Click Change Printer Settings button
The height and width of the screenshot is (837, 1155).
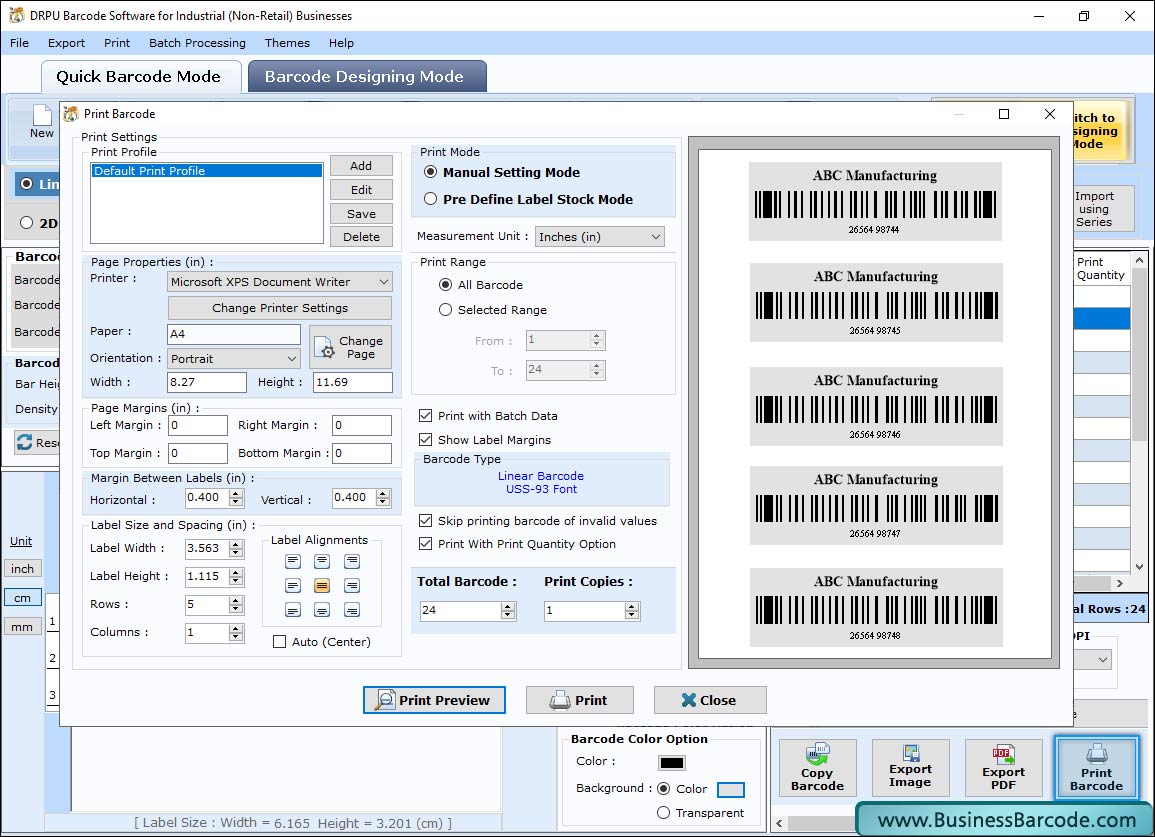[x=280, y=308]
